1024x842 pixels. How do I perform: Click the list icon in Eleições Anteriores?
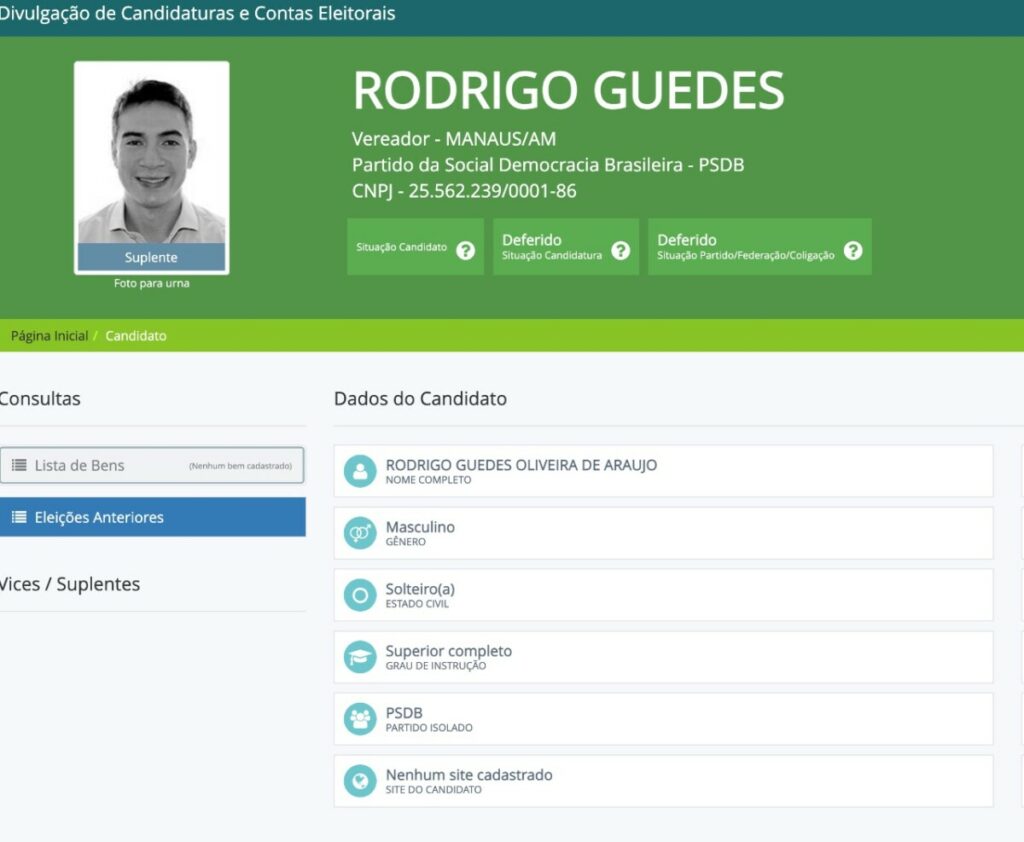point(18,517)
